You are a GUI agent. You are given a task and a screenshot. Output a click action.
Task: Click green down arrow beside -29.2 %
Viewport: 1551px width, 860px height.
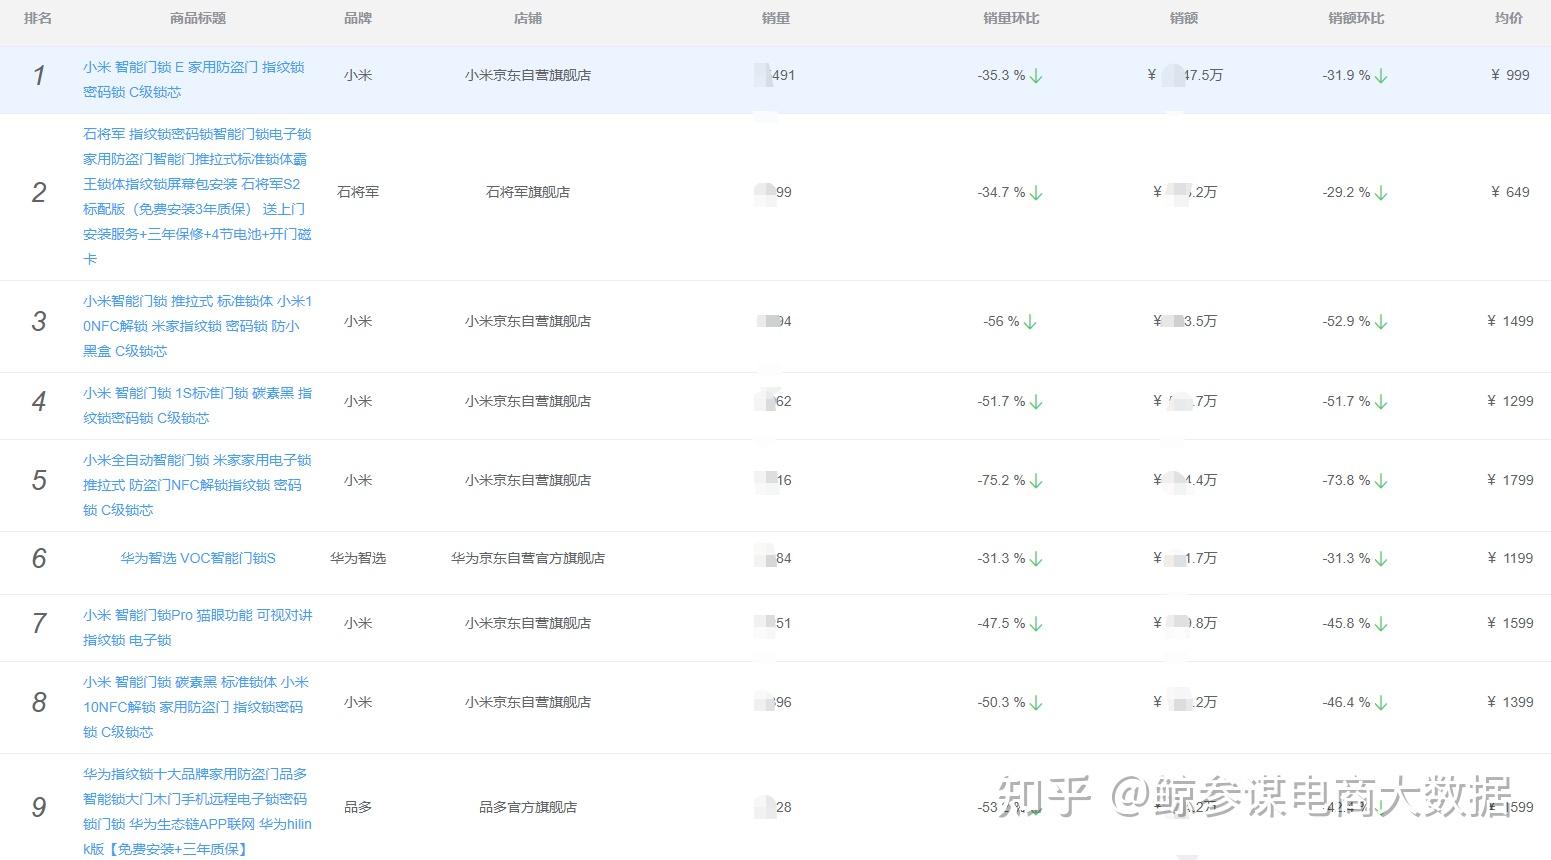pyautogui.click(x=1381, y=193)
